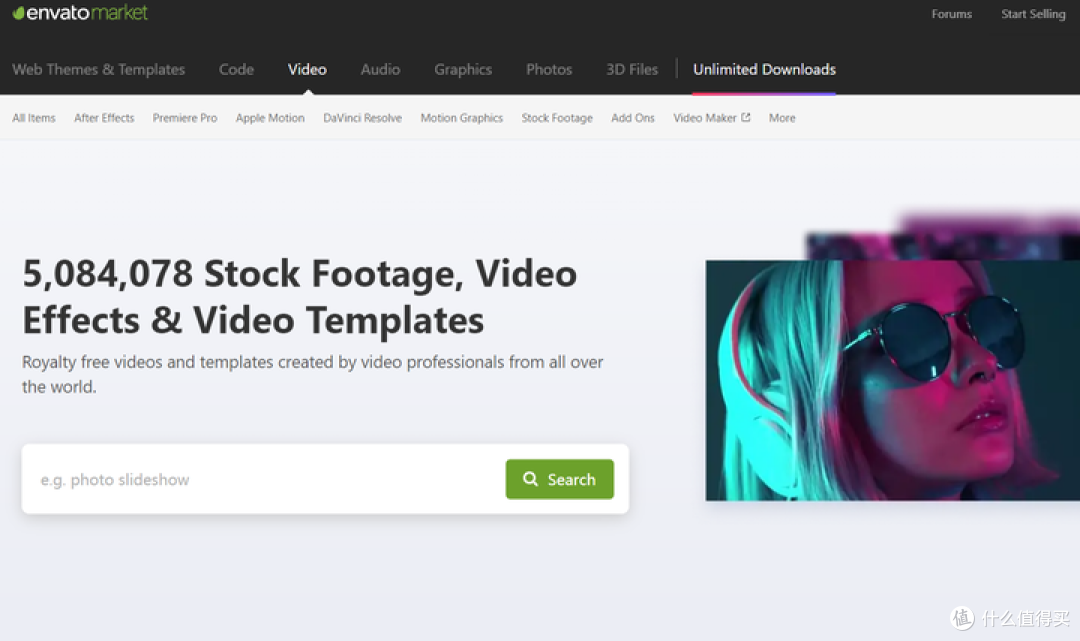
Task: Click the woman with sunglasses hero image
Action: (x=893, y=380)
